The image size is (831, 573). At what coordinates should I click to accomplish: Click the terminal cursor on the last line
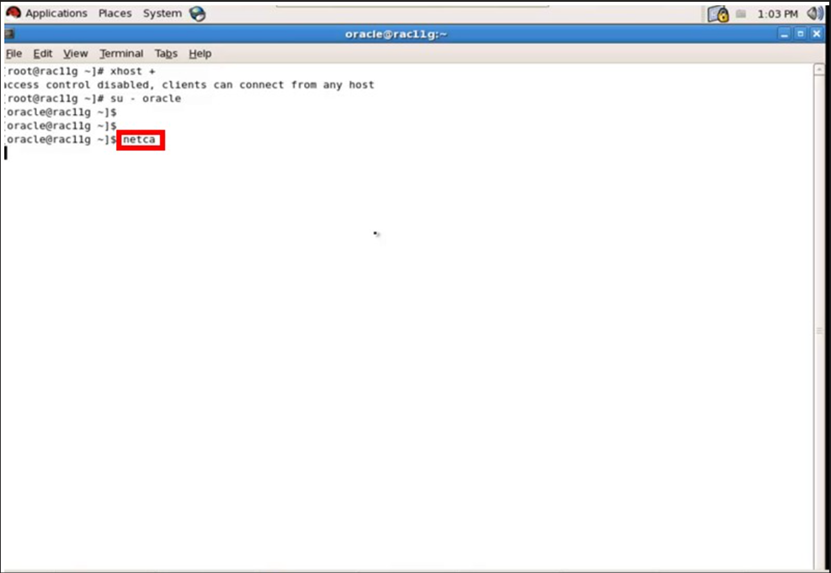[x=6, y=153]
